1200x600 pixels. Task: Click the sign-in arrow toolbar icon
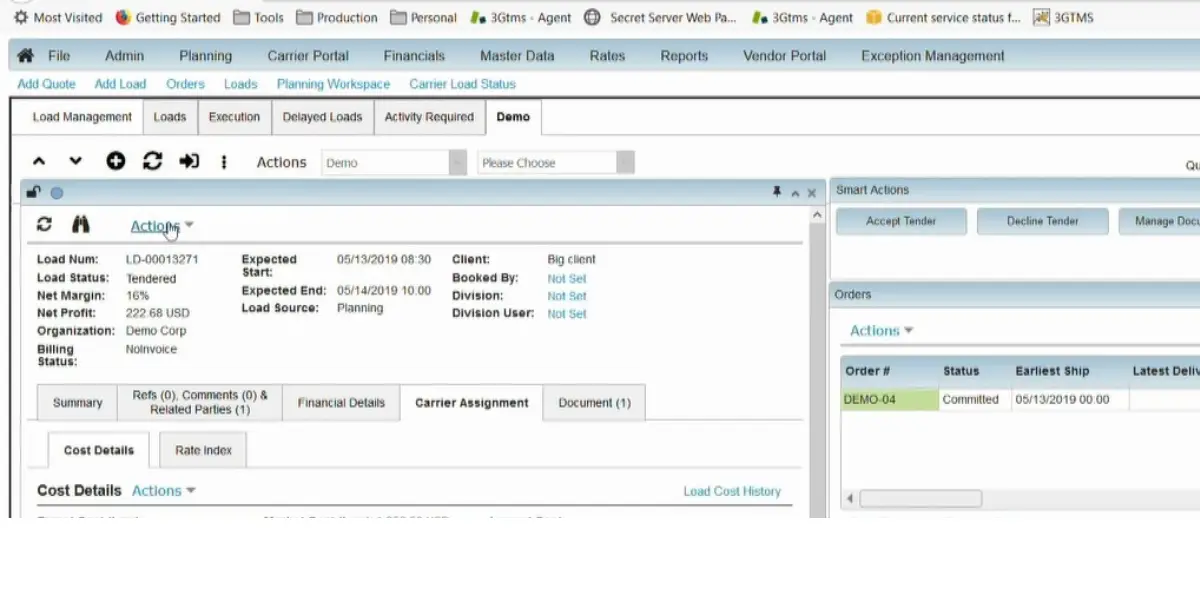pos(189,161)
